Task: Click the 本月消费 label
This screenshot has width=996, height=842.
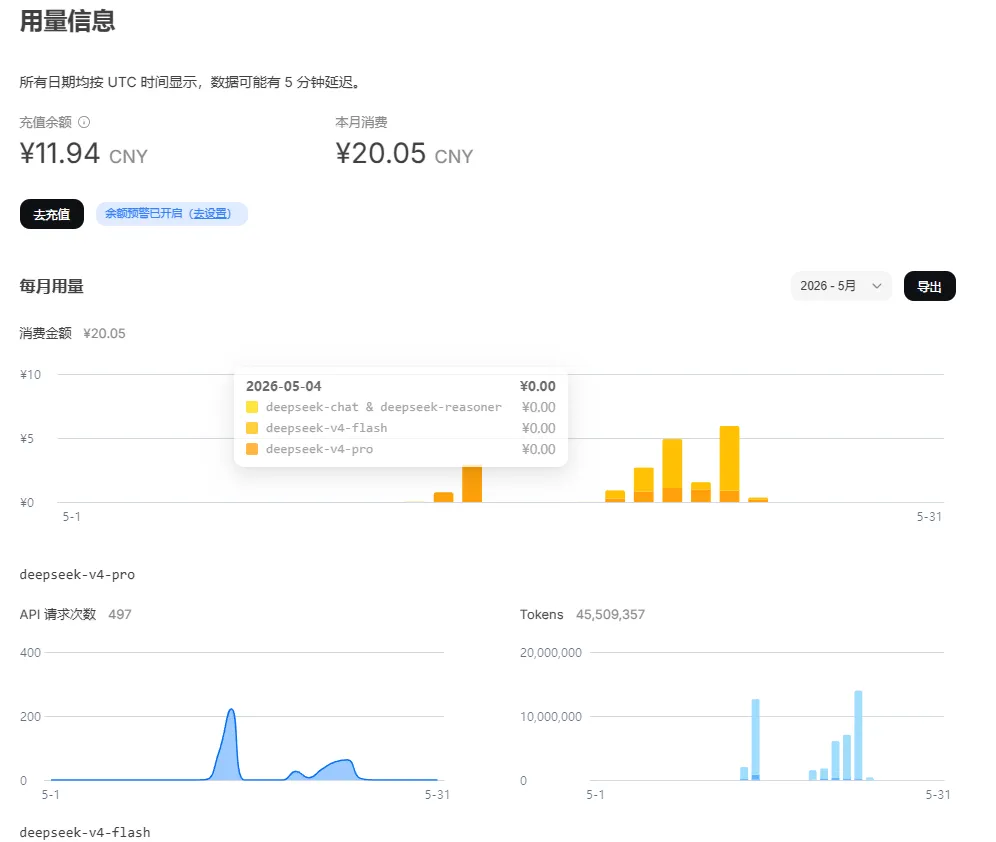Action: click(361, 122)
